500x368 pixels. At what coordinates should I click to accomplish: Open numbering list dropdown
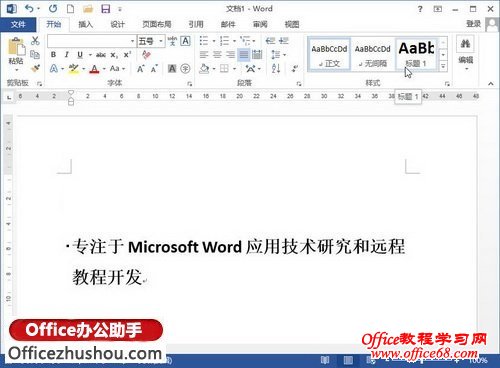coord(234,41)
